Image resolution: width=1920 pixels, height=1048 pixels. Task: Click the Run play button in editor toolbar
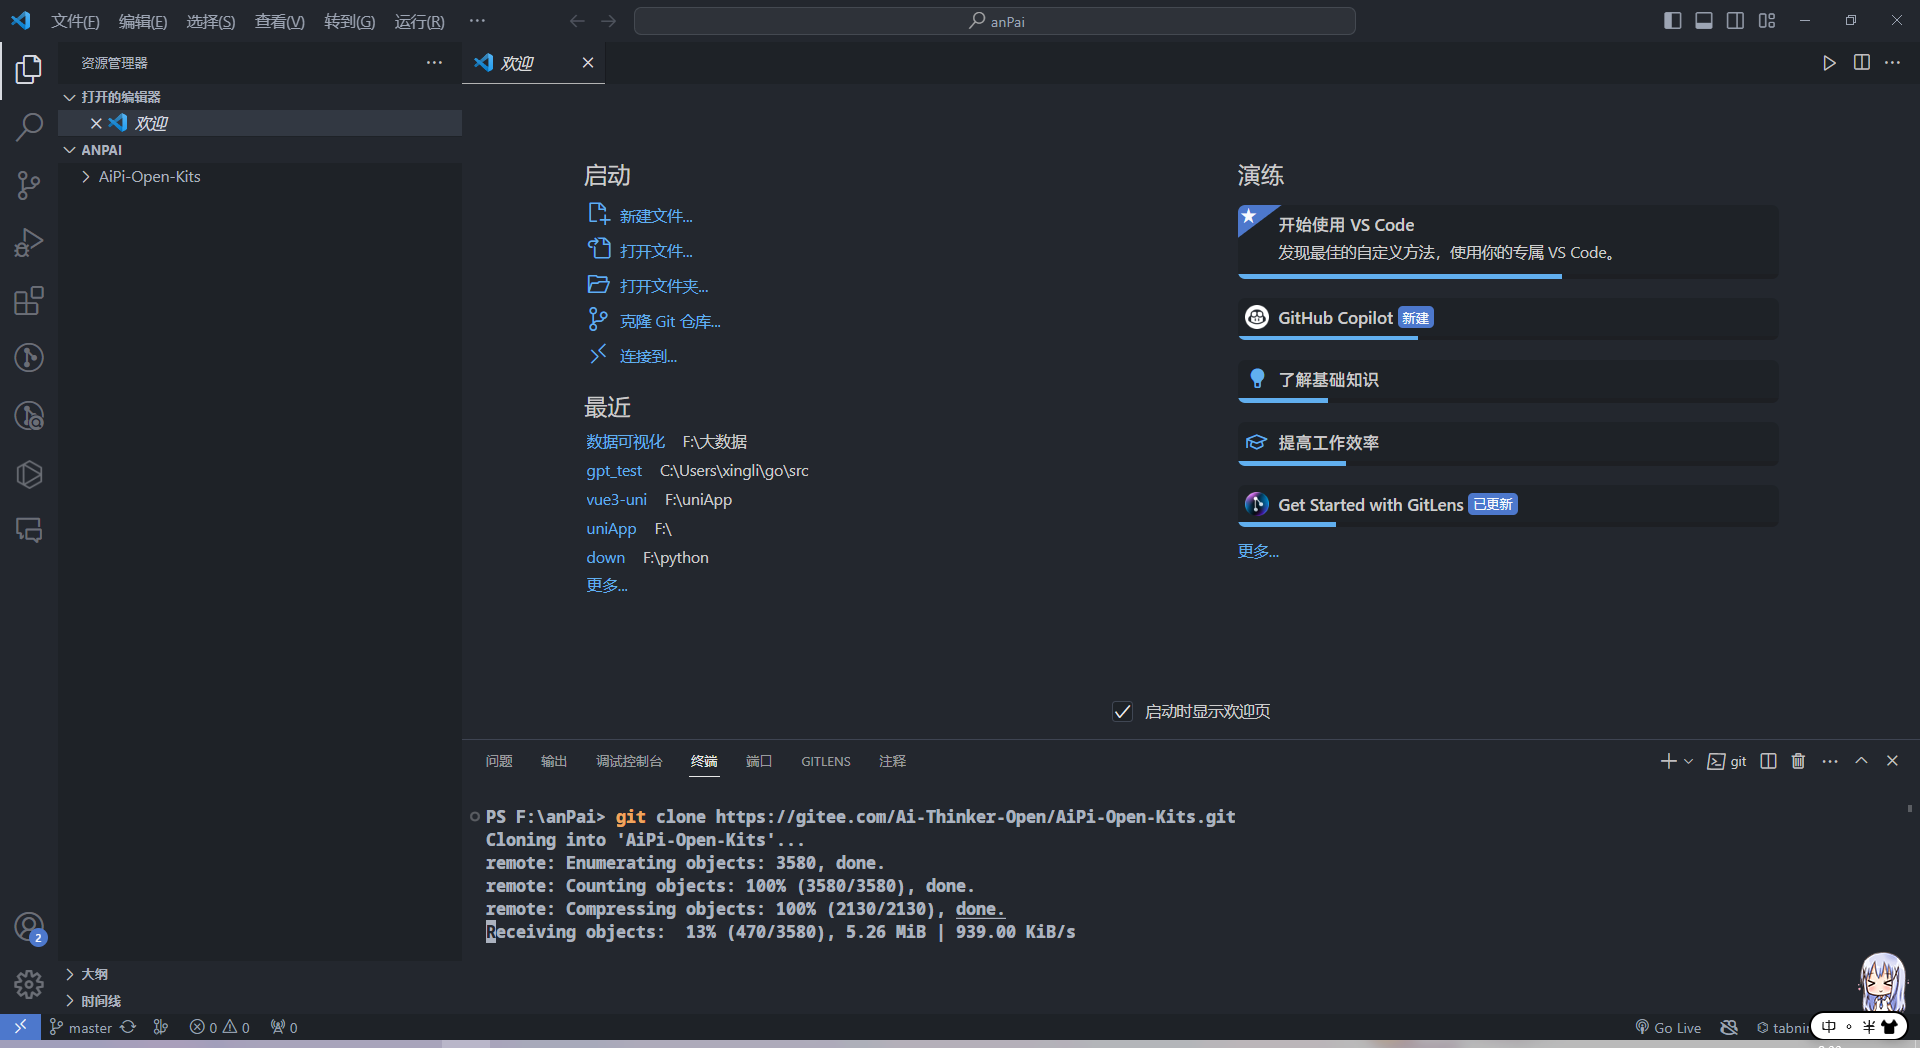tap(1829, 63)
